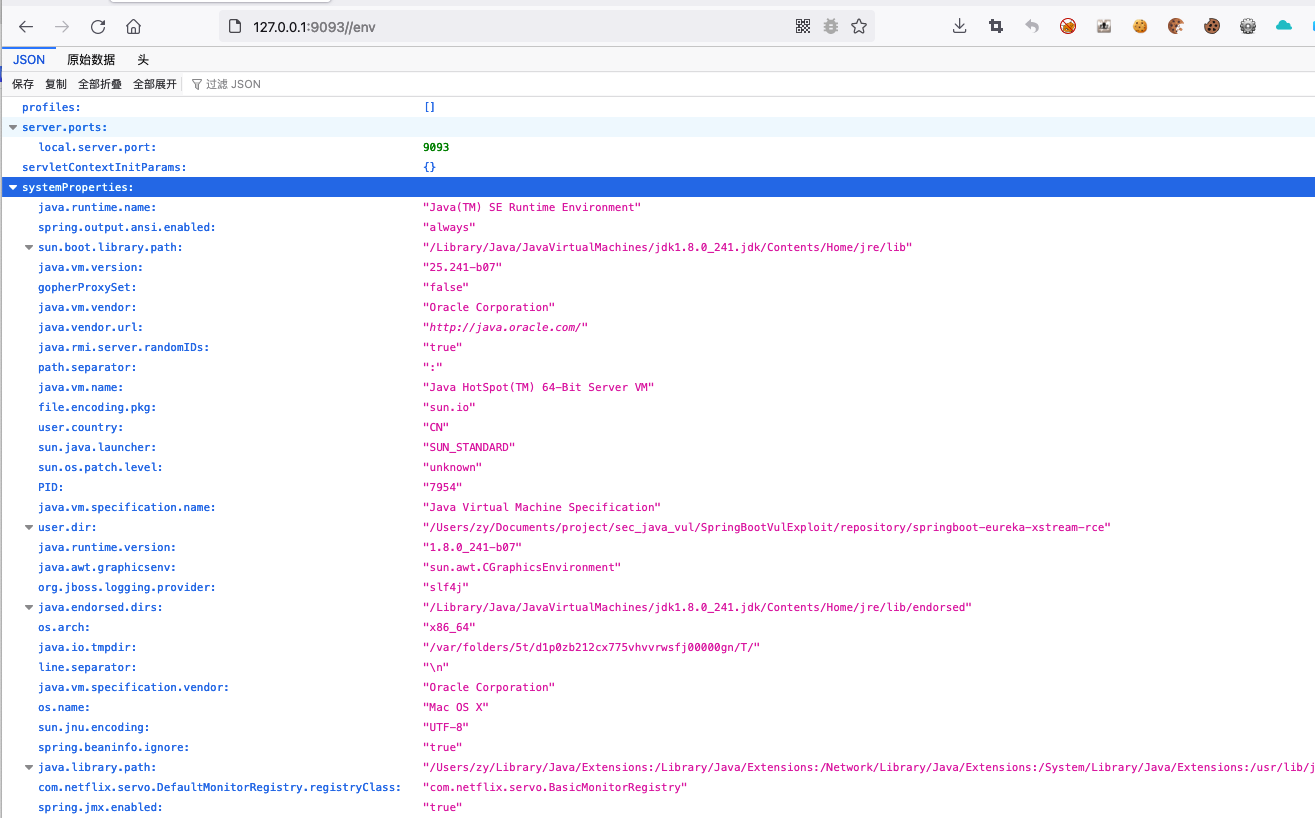
Task: Select the profiles: row
Action: point(657,107)
